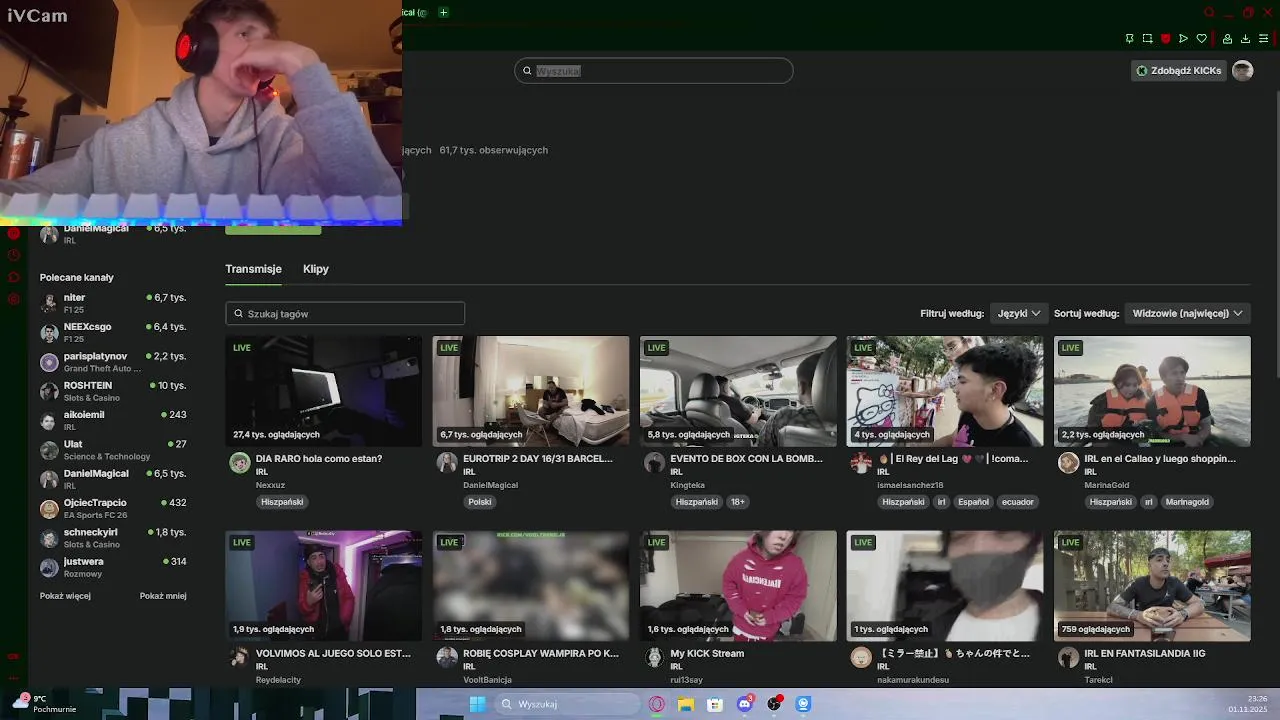Focus the Kick Wyszukaj search box

[654, 71]
